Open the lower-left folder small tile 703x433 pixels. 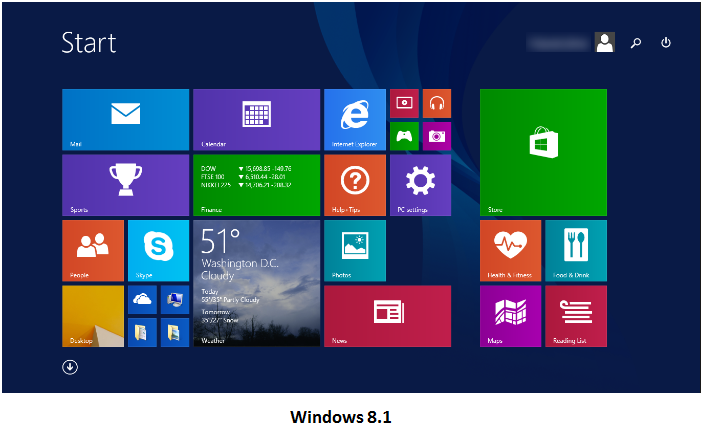coord(142,333)
